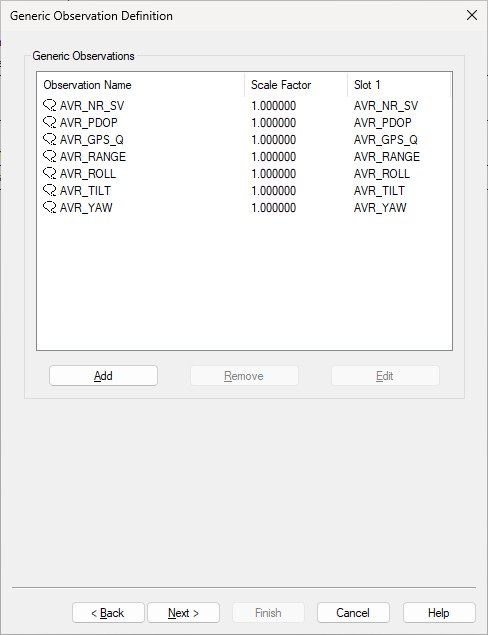Click AVR_RANGE in the Slot 1 column
Screen dimensions: 488x635
387,157
